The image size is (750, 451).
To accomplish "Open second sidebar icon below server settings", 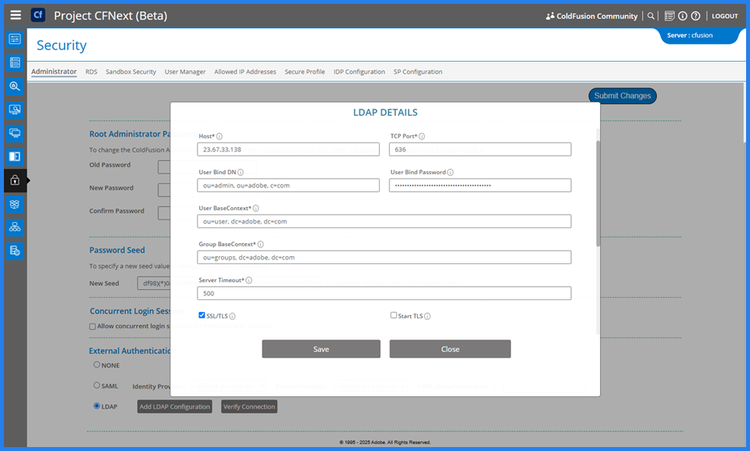I will coord(15,62).
